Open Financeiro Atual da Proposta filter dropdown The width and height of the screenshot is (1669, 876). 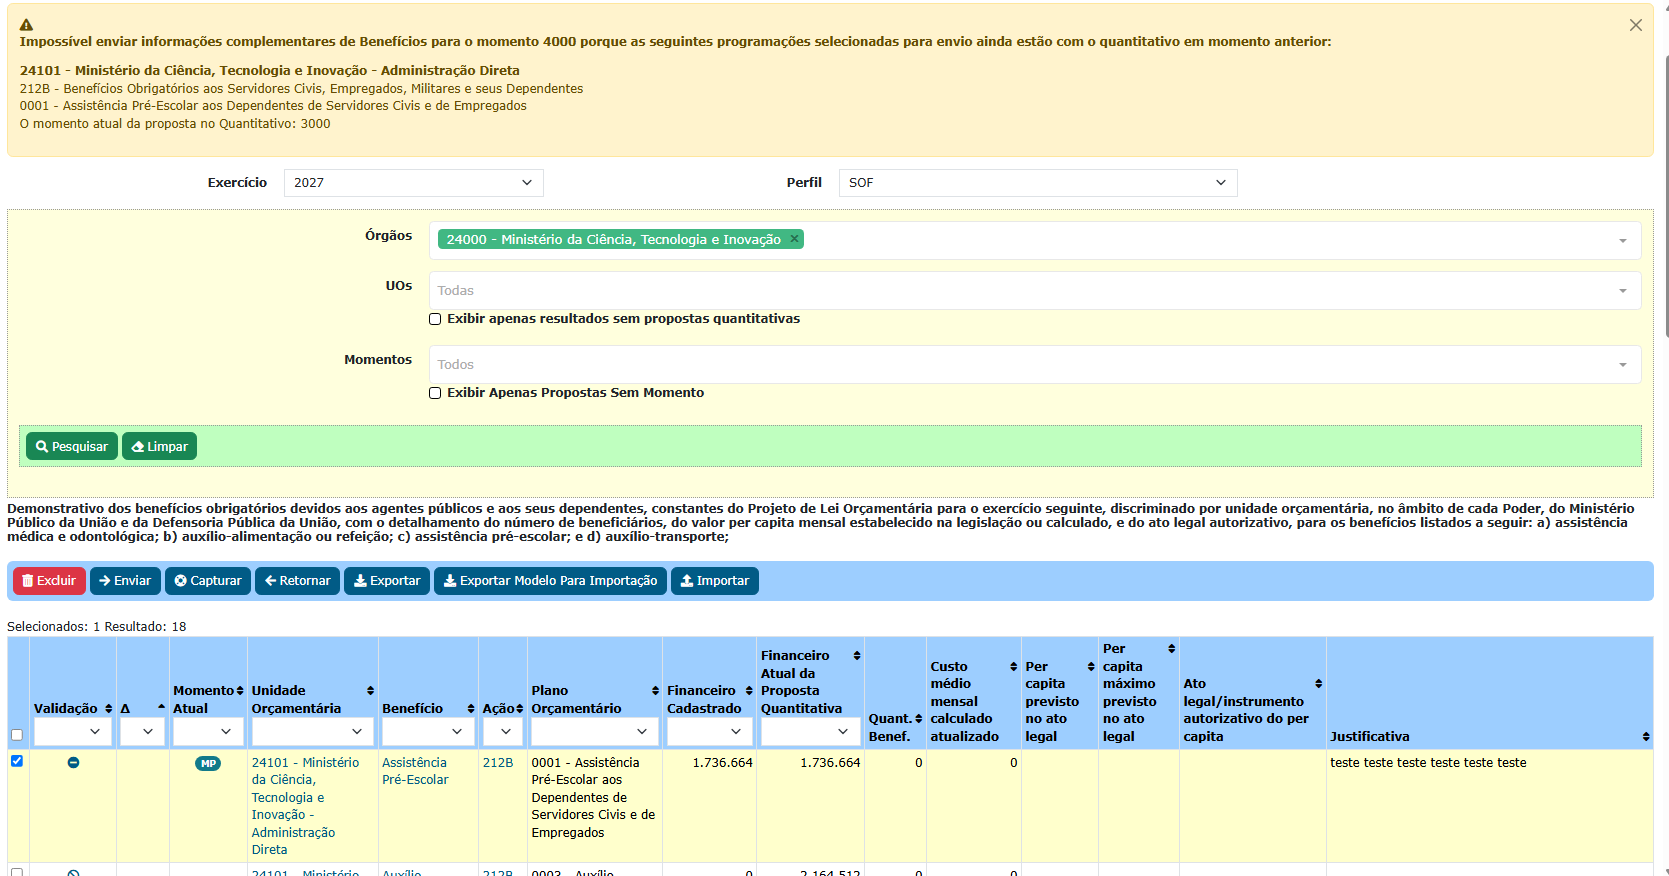[x=810, y=732]
